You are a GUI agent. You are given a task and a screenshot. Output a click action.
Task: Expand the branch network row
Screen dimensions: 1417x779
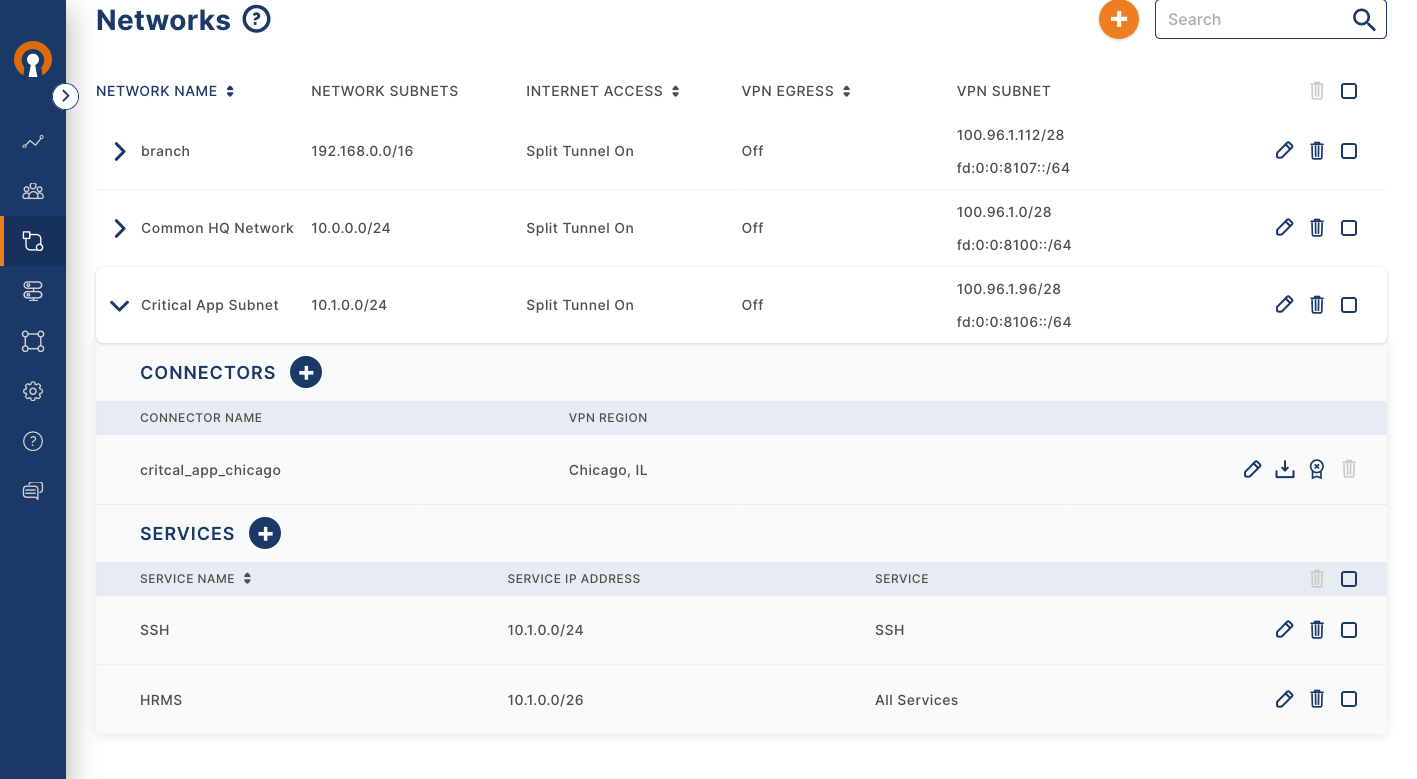click(120, 151)
